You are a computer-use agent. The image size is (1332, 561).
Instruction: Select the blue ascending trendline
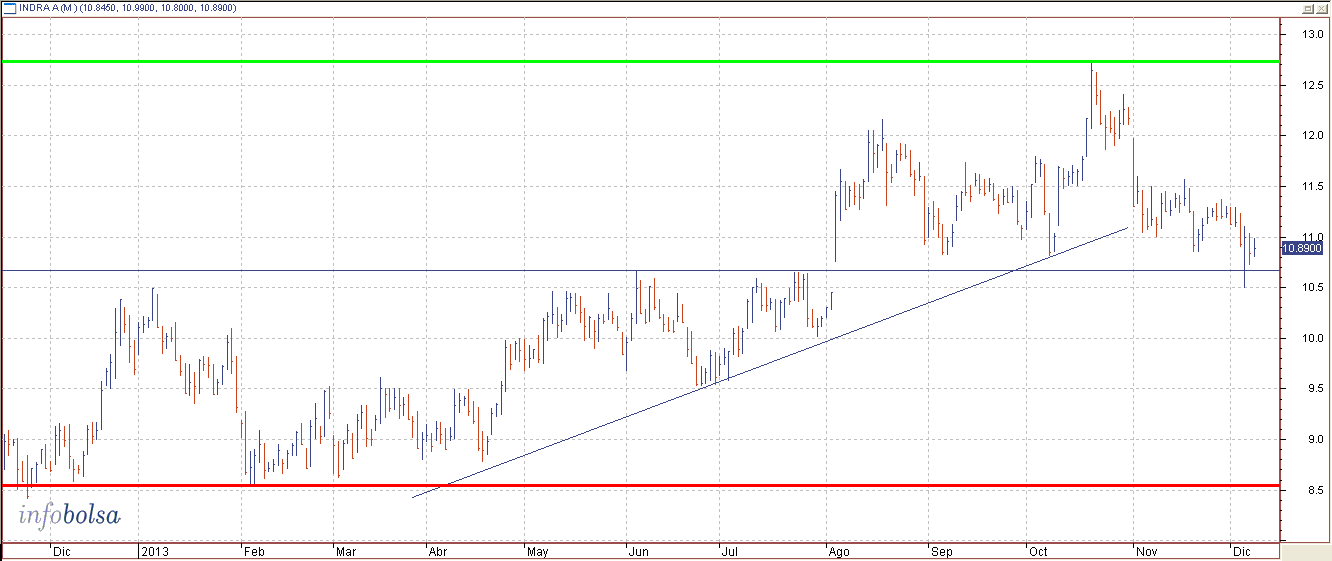pos(770,362)
